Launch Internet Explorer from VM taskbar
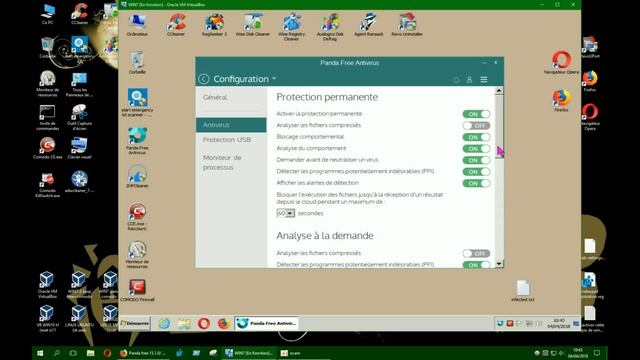 click(x=164, y=323)
